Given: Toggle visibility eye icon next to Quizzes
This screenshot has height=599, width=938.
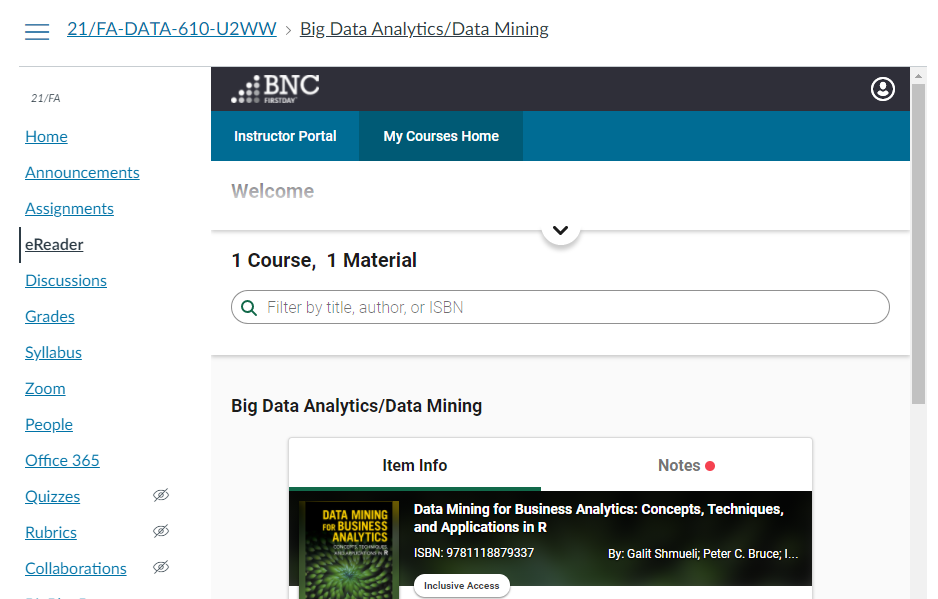Looking at the screenshot, I should [161, 495].
